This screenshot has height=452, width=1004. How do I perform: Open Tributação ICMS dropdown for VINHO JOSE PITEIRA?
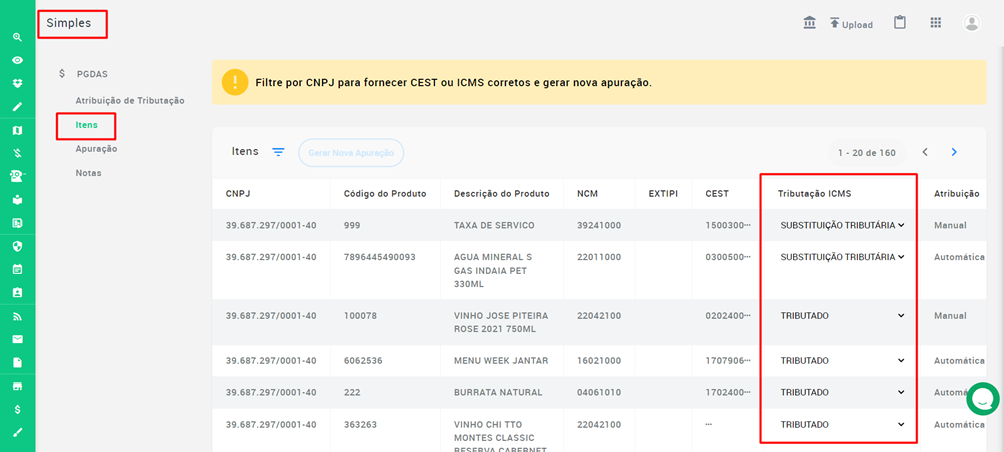tap(842, 316)
